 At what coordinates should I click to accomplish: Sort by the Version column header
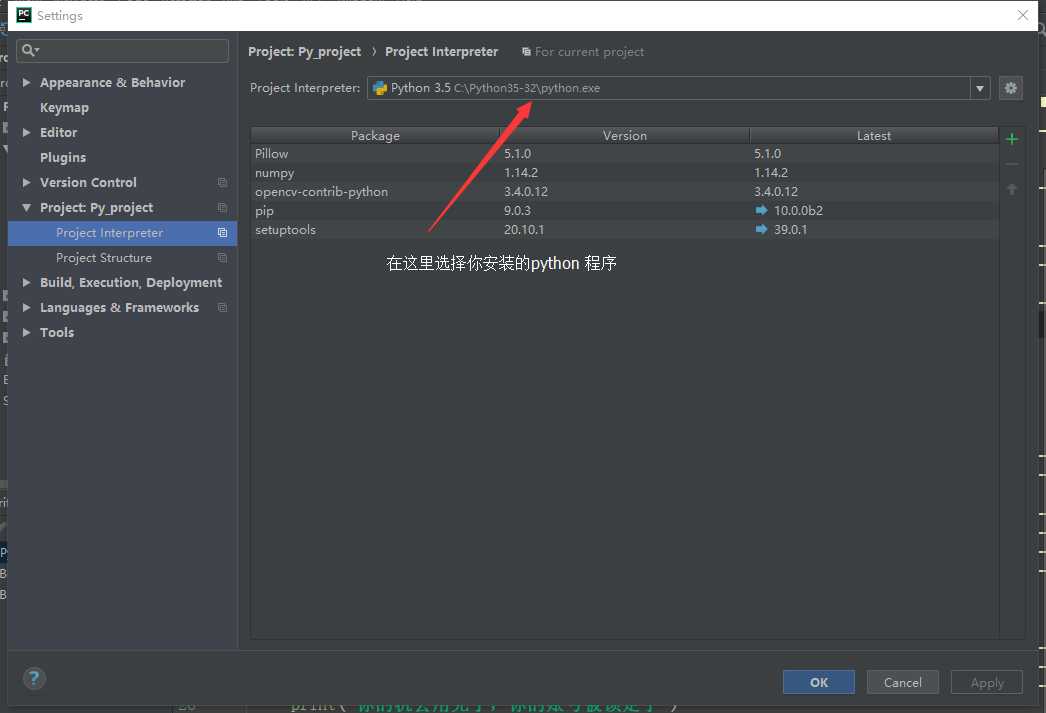[x=624, y=135]
